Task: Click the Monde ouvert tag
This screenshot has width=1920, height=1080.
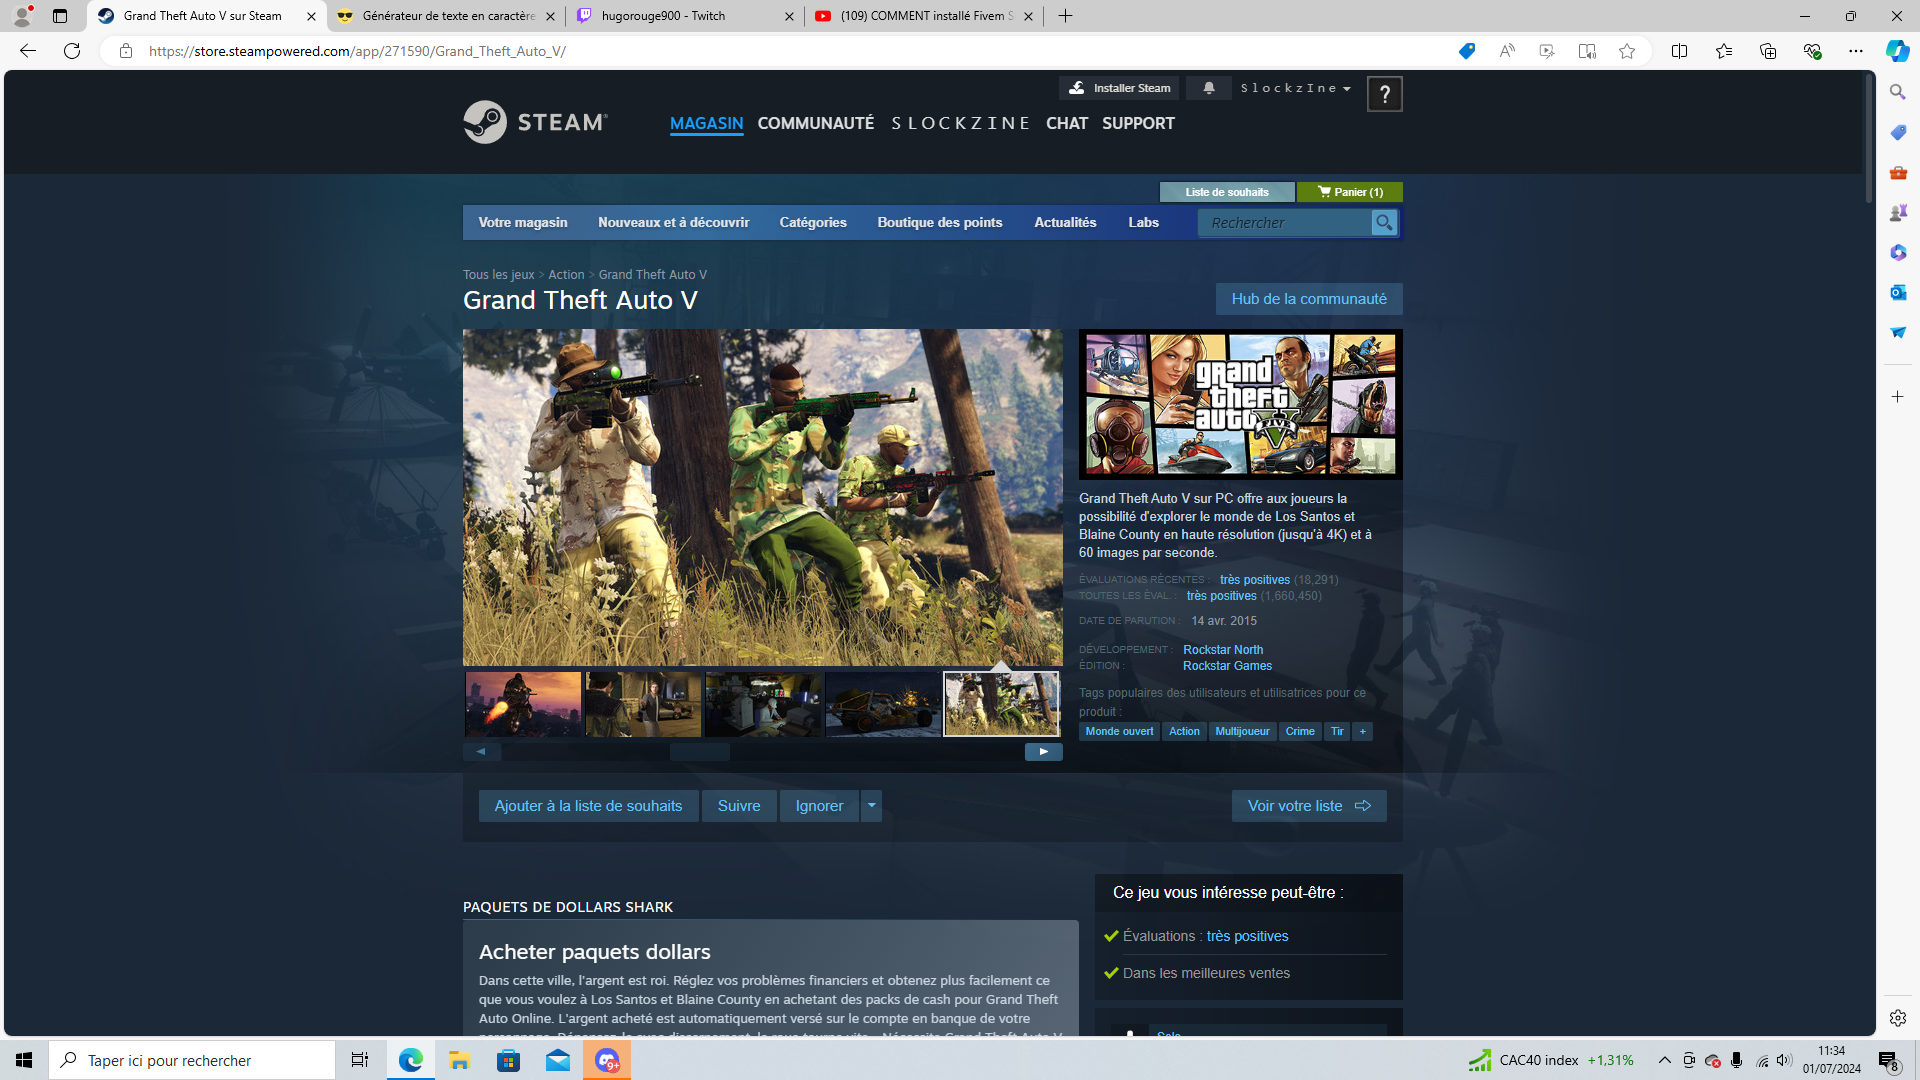Action: 1119,732
